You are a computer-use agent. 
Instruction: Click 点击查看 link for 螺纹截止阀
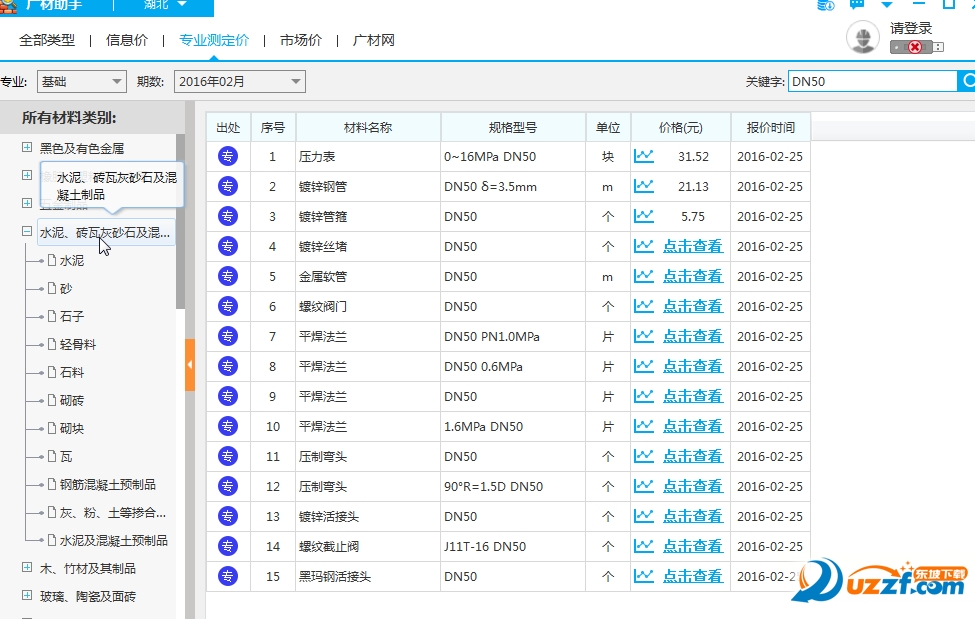pos(693,546)
